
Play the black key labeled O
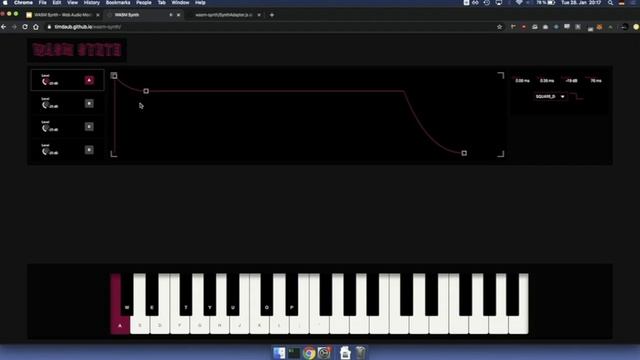[267, 294]
